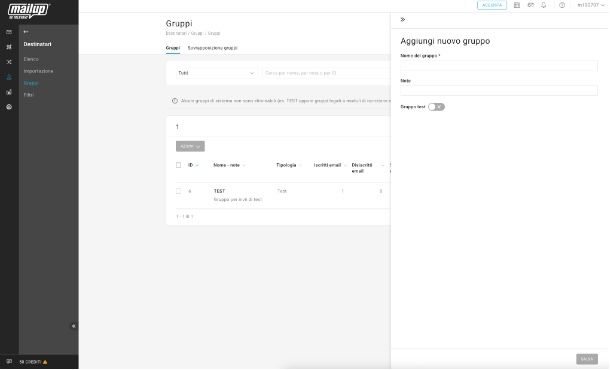Open the first icon in the left rail
Viewport: 610px width, 370px height.
click(9, 32)
